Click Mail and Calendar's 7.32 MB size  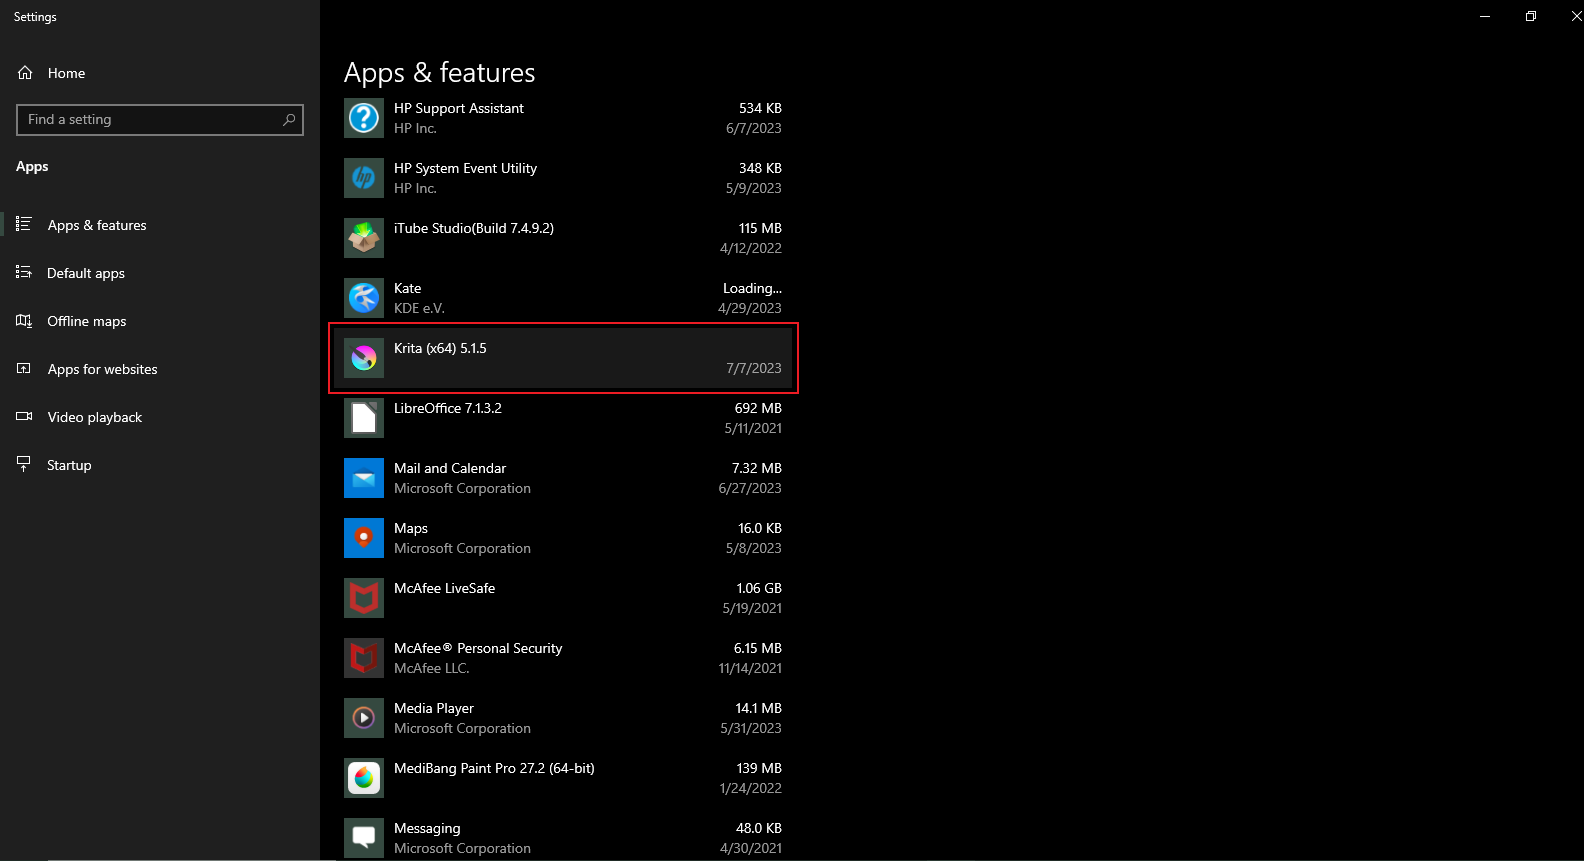[757, 468]
